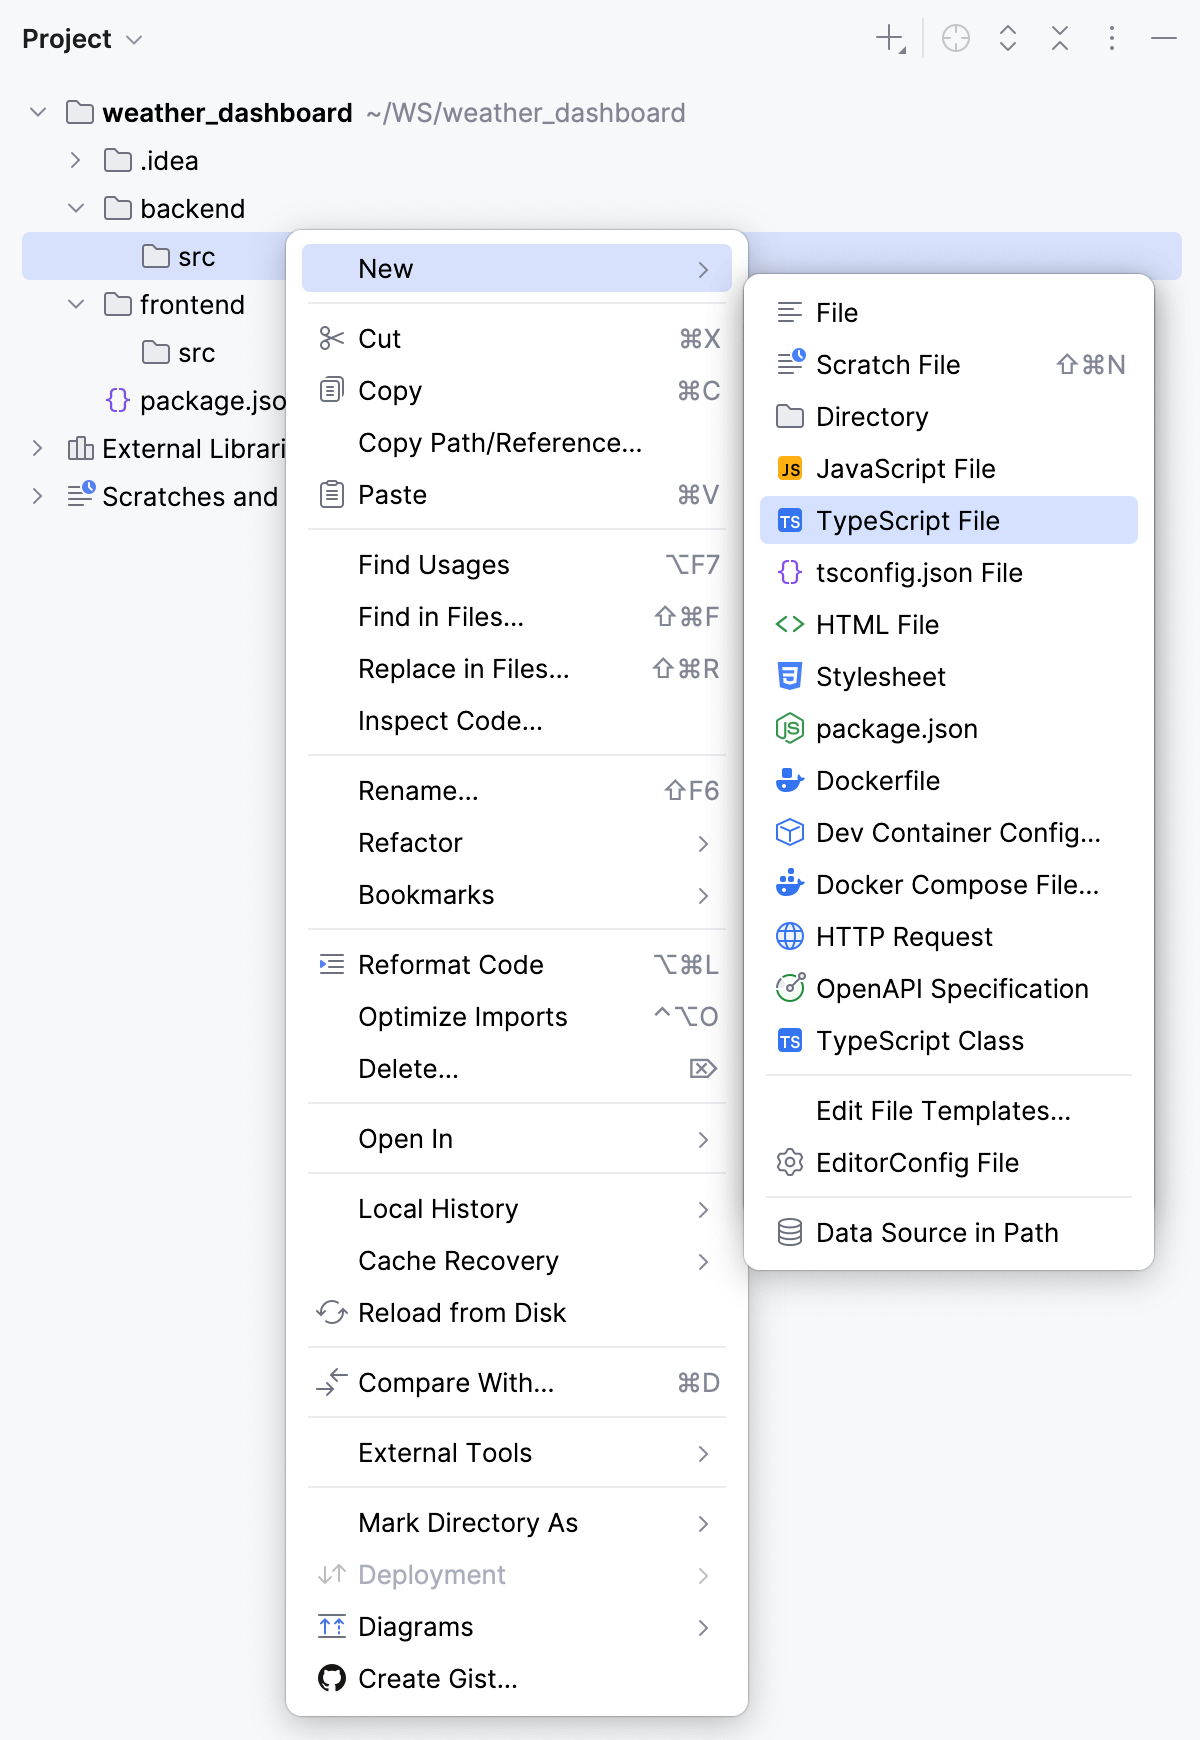The image size is (1200, 1740).
Task: Select package.json file in project tree
Action: (x=195, y=400)
